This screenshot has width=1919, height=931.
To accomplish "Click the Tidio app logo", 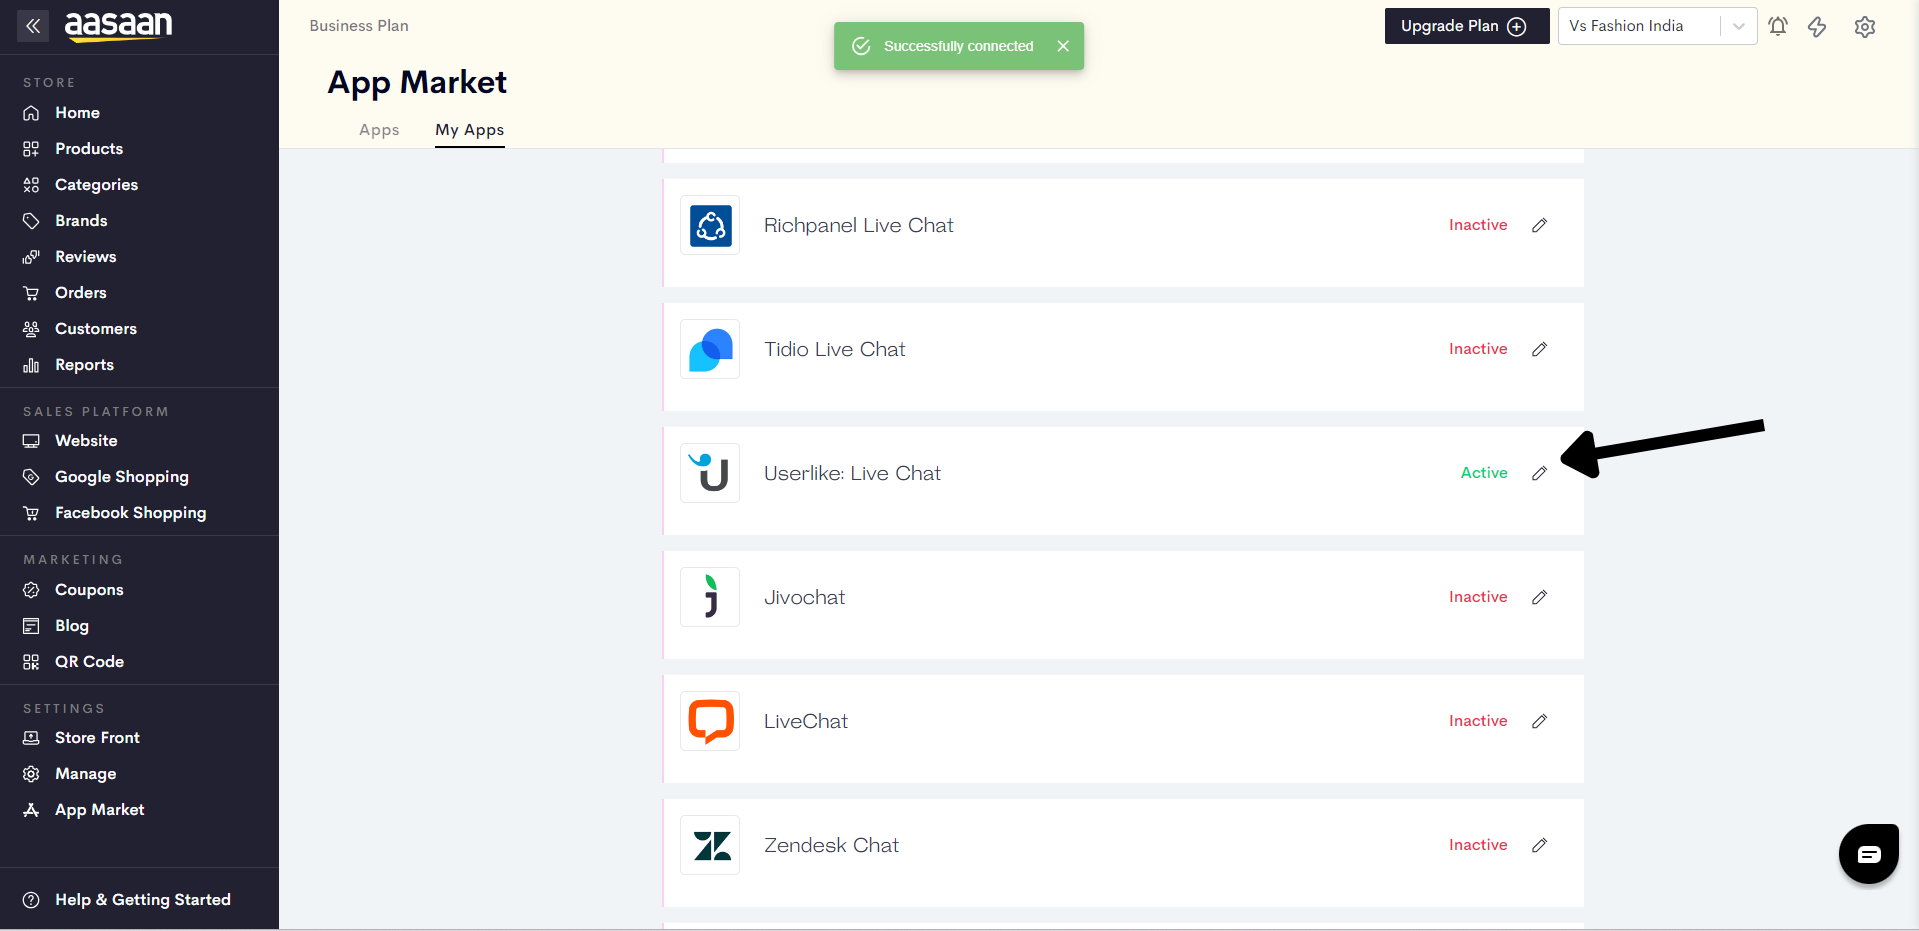I will (x=710, y=349).
